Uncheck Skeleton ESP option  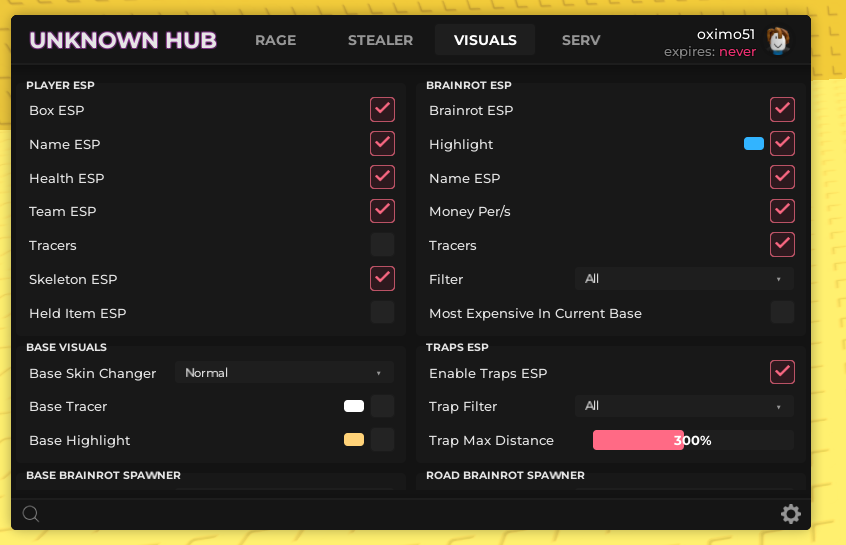pos(382,278)
